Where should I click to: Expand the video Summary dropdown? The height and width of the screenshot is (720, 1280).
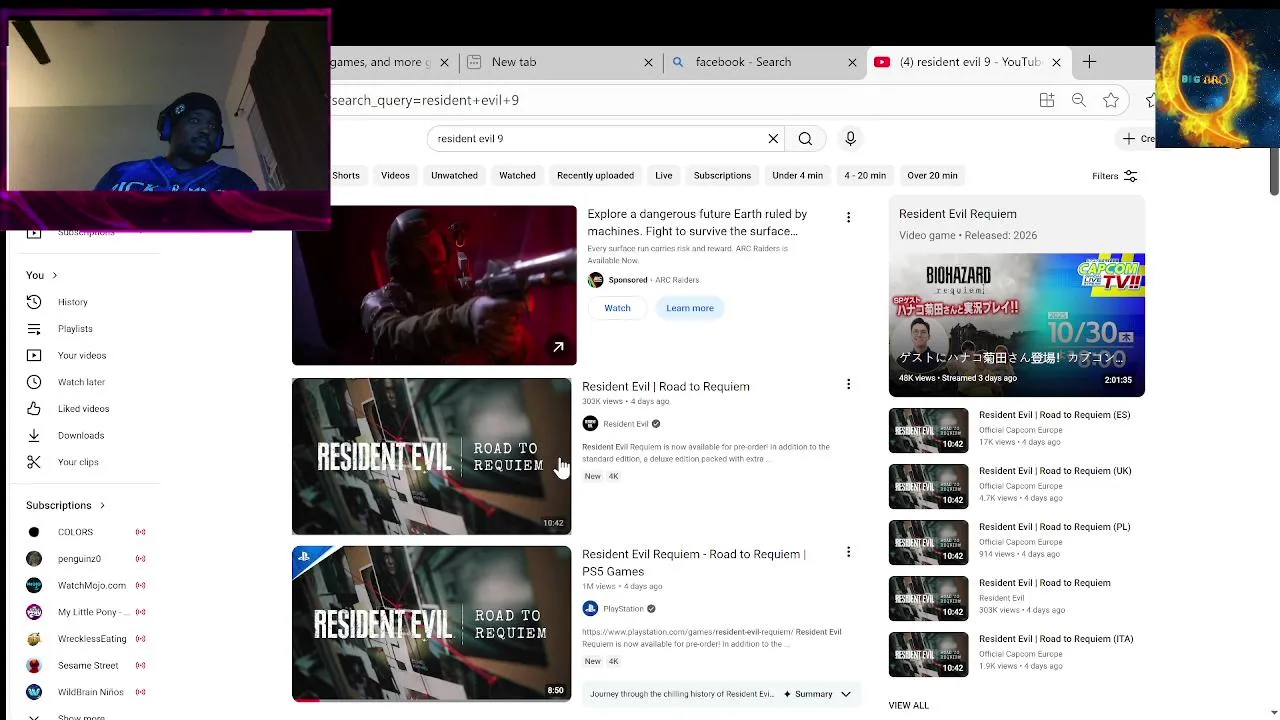coord(846,694)
